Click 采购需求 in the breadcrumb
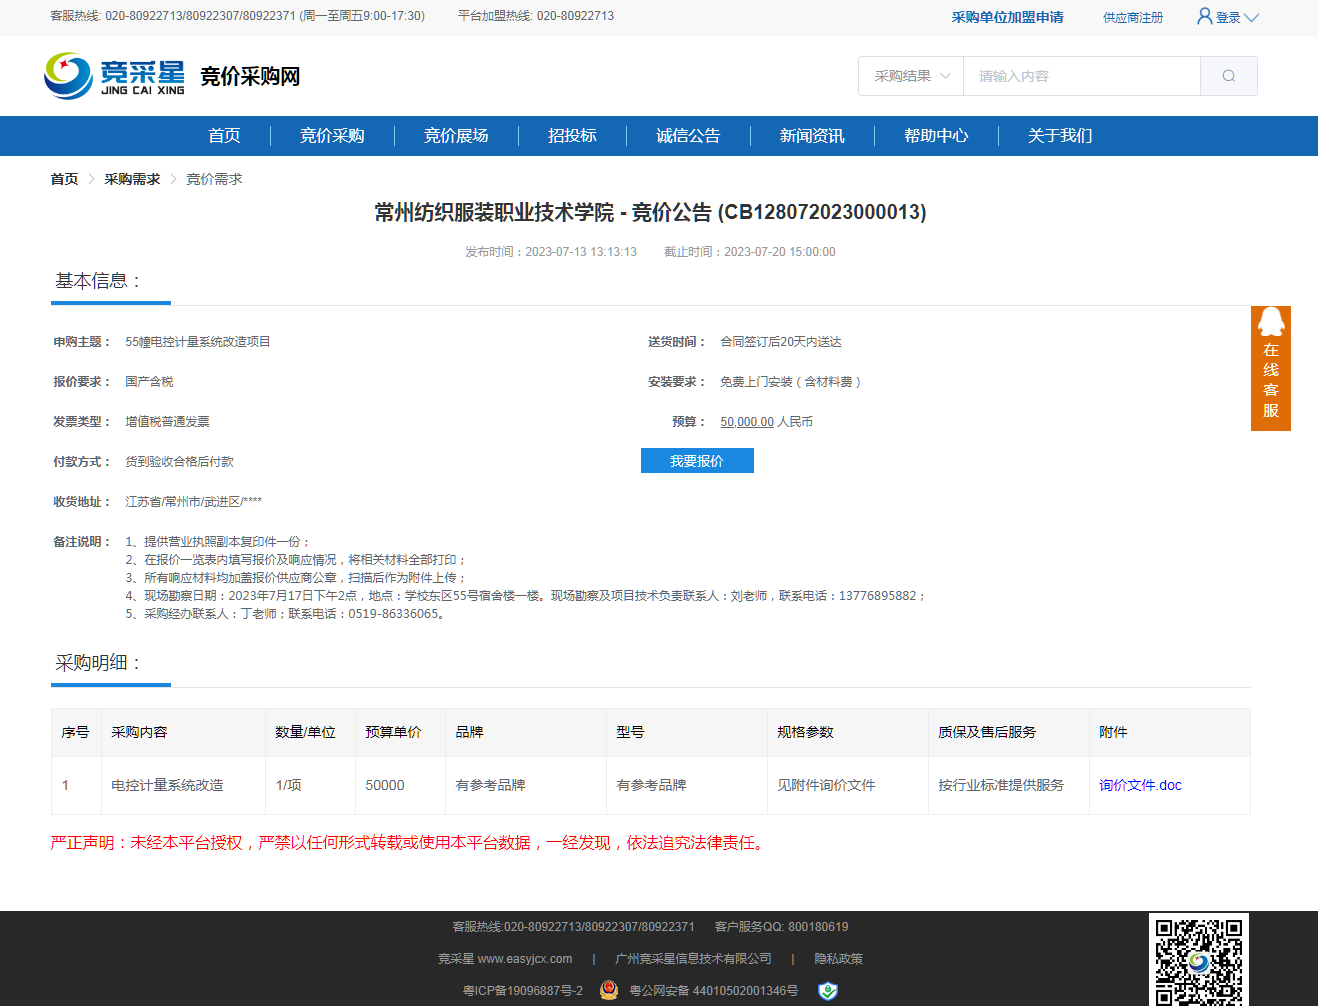Image resolution: width=1318 pixels, height=1006 pixels. (132, 179)
